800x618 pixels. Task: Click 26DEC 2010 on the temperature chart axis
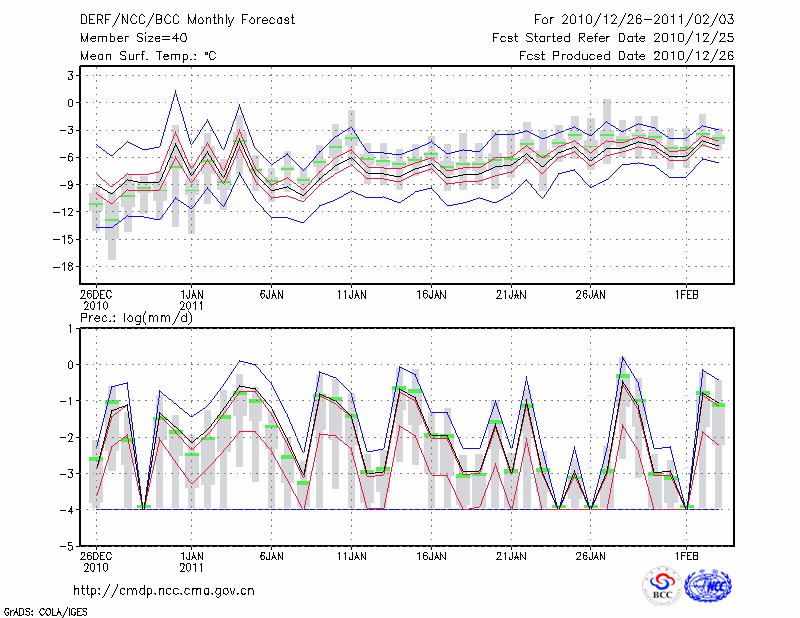point(95,301)
